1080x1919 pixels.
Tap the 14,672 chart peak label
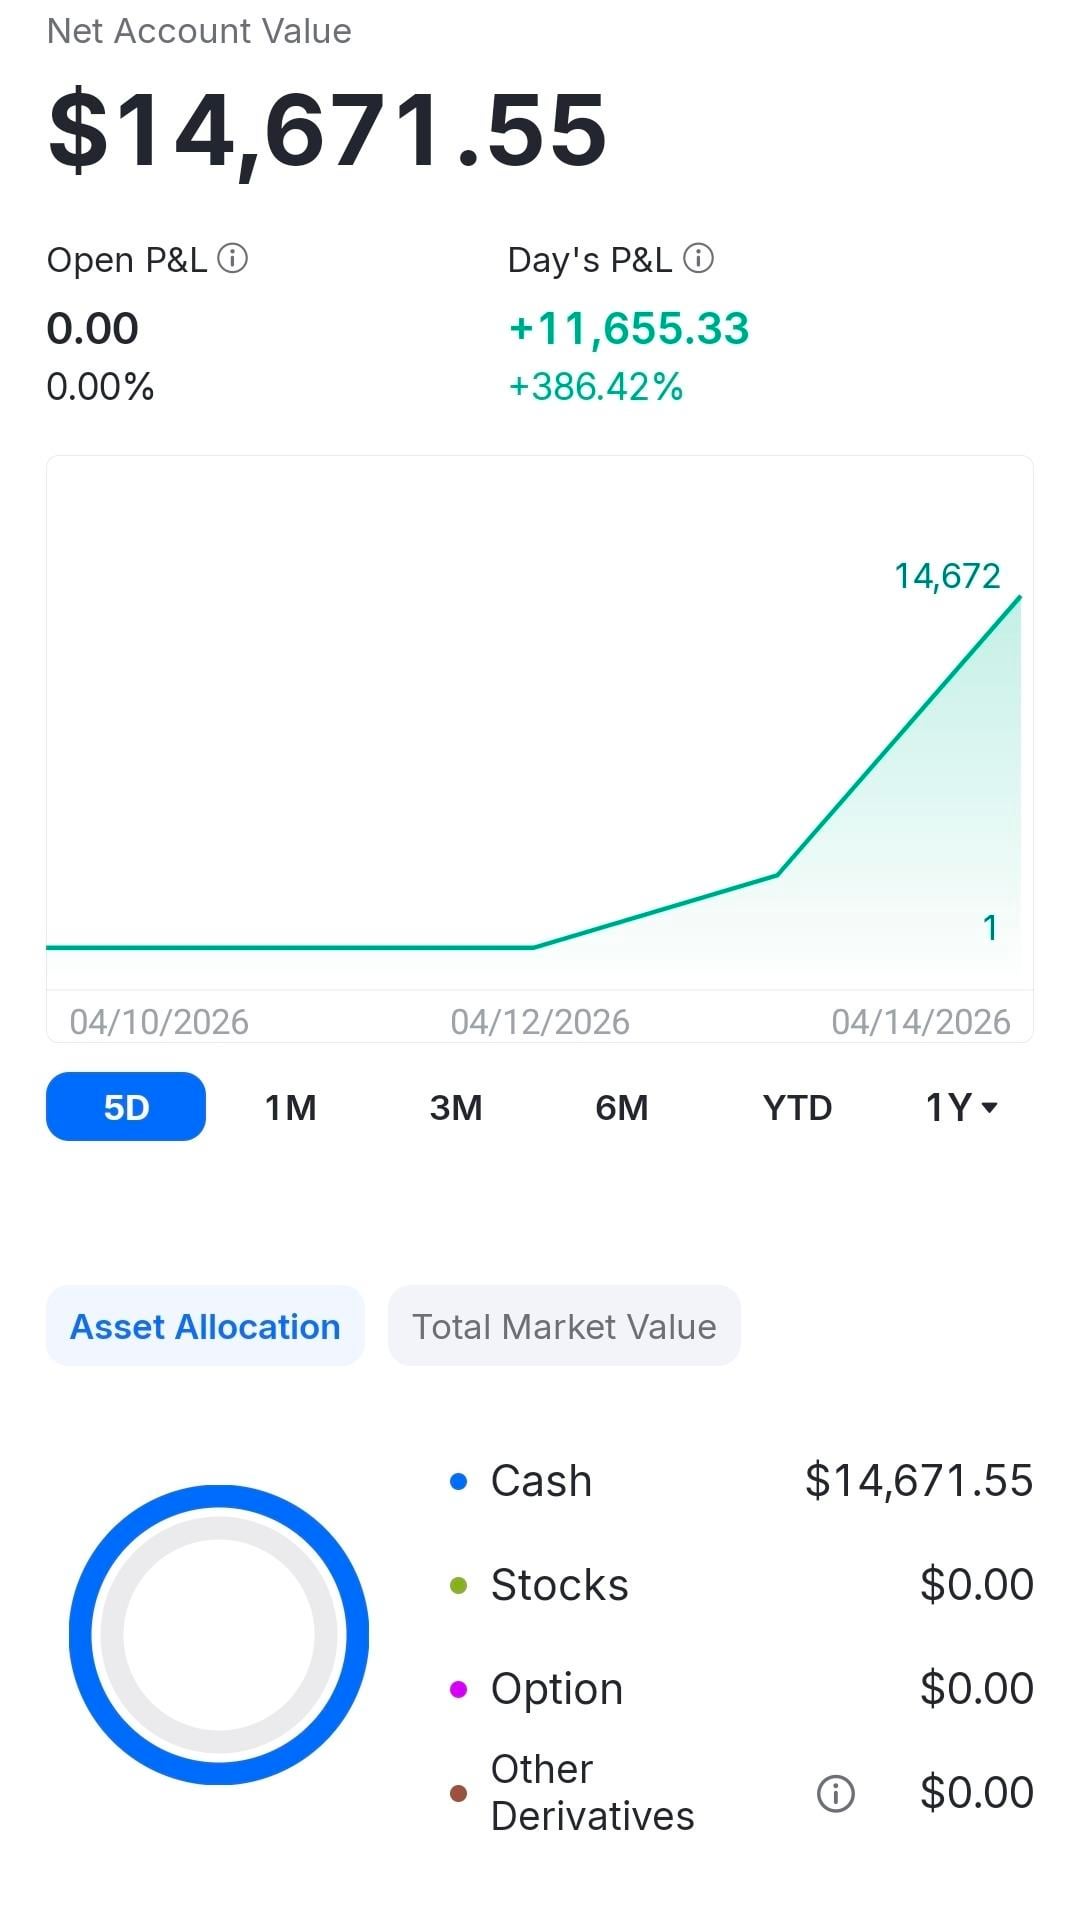tap(946, 576)
